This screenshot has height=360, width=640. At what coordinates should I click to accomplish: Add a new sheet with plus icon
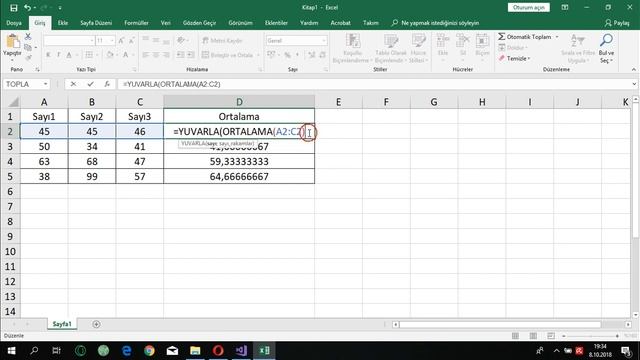[x=96, y=324]
